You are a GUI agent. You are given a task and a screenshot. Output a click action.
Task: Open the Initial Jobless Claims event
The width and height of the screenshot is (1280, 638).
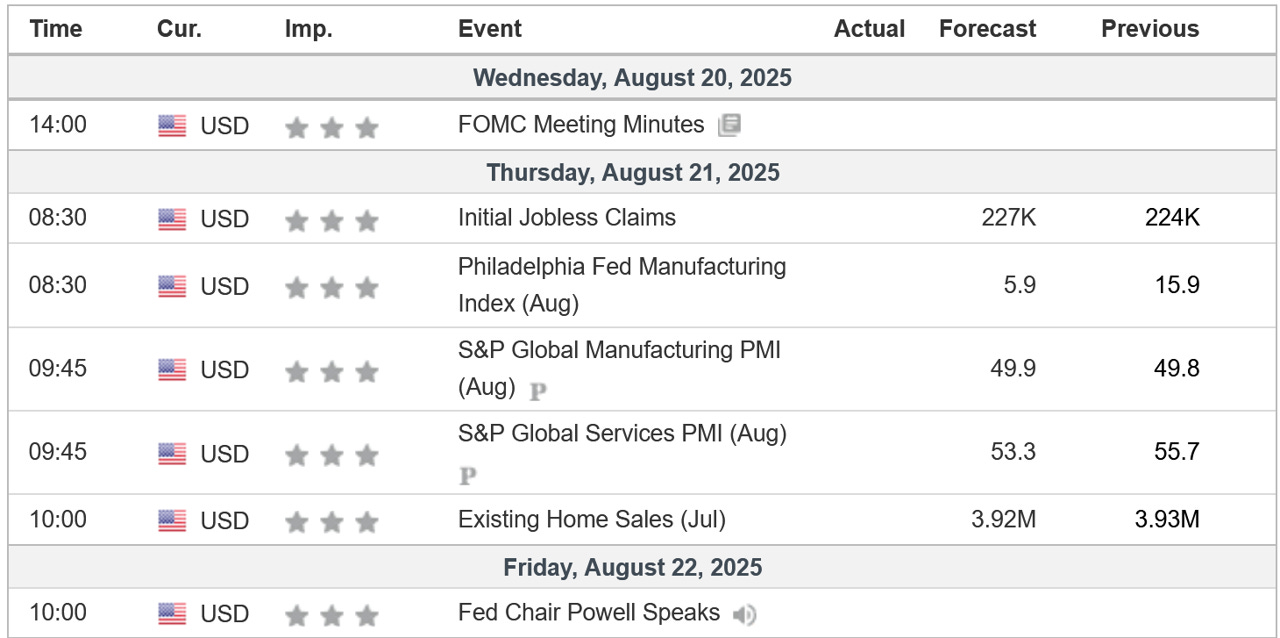click(x=566, y=218)
